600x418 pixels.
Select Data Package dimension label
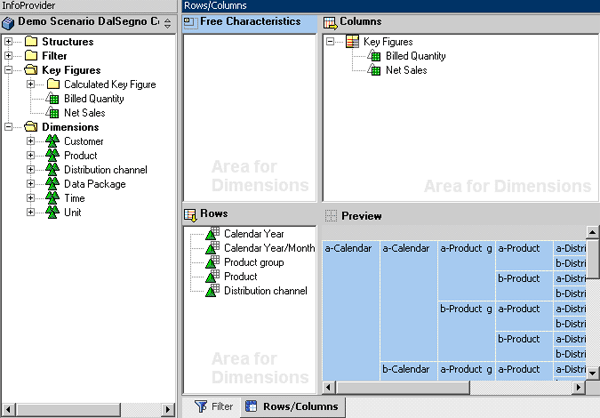[95, 184]
